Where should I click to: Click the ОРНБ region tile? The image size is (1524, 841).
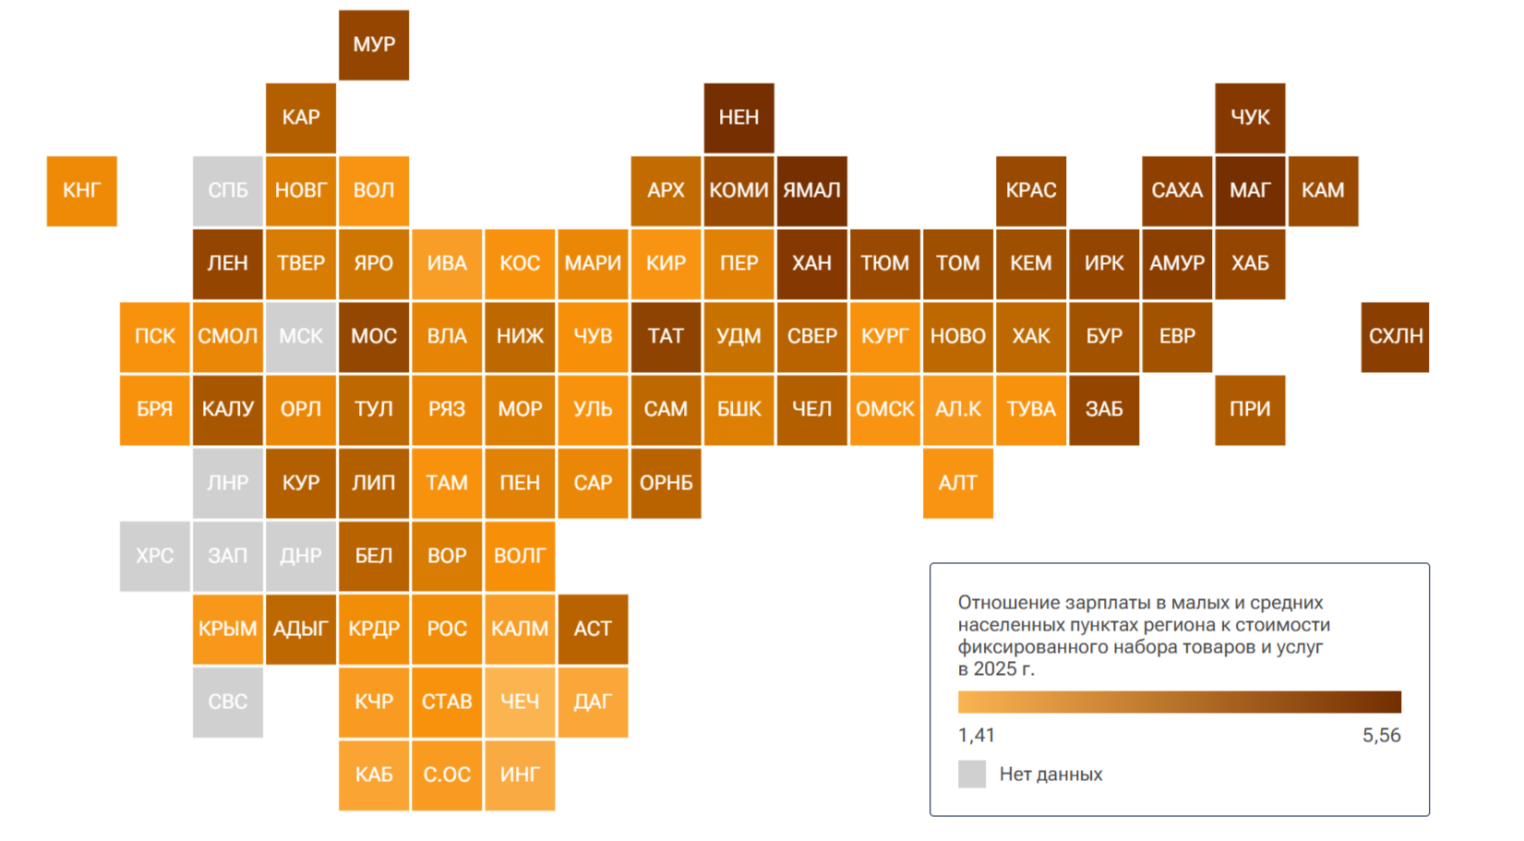point(666,483)
